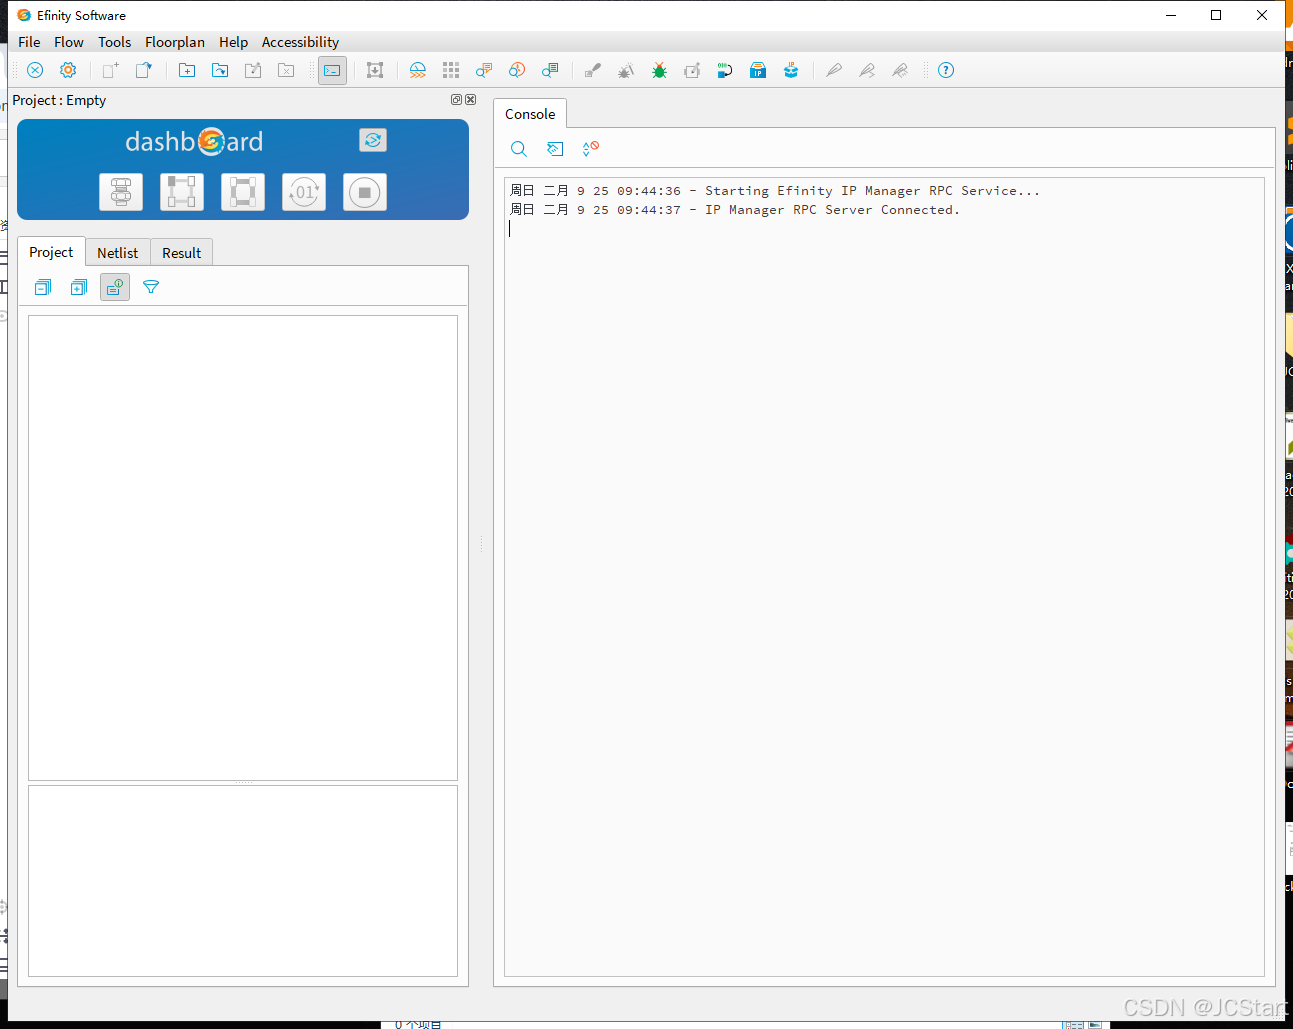
Task: Open the Flow menu
Action: (69, 42)
